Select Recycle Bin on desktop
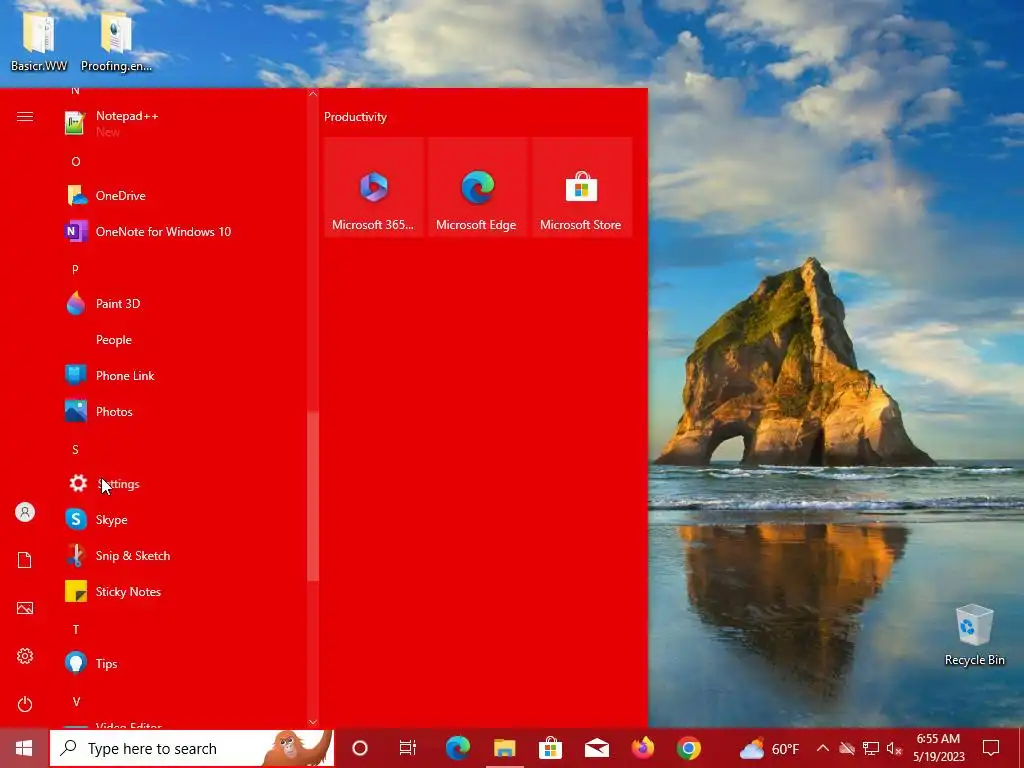Viewport: 1024px width, 768px height. [x=974, y=635]
